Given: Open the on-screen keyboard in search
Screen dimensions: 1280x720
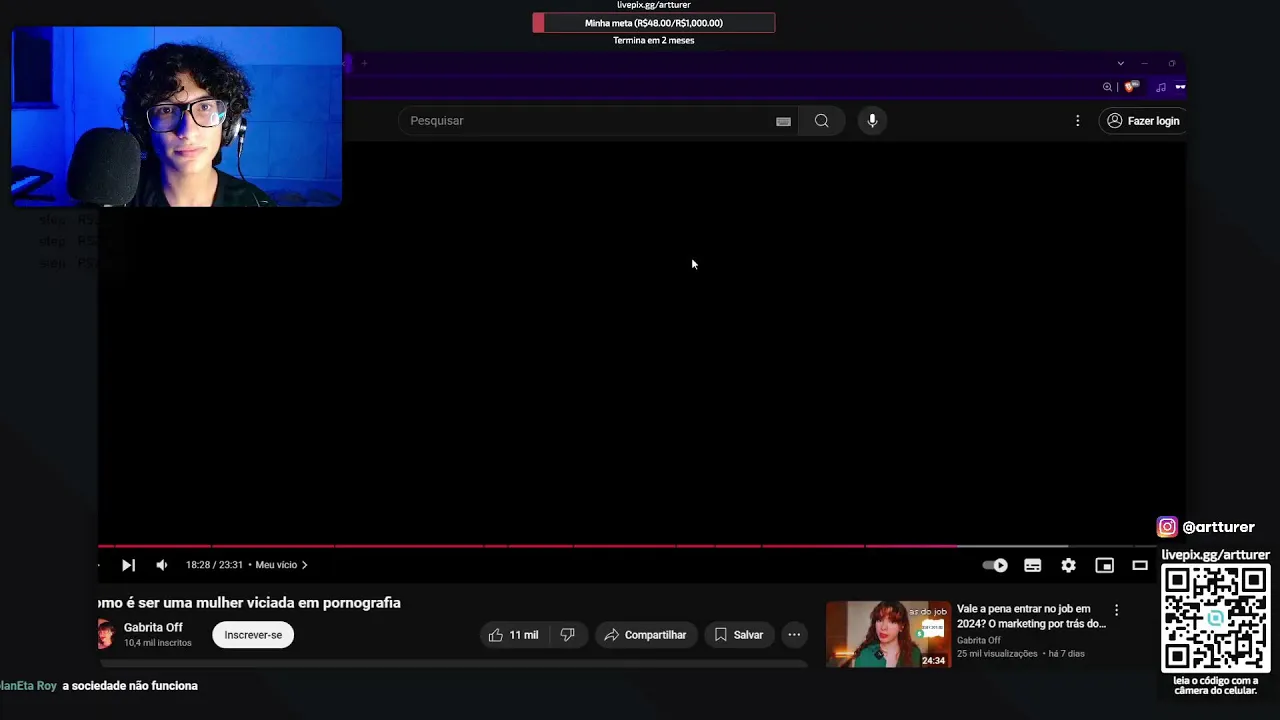Looking at the screenshot, I should pyautogui.click(x=783, y=121).
